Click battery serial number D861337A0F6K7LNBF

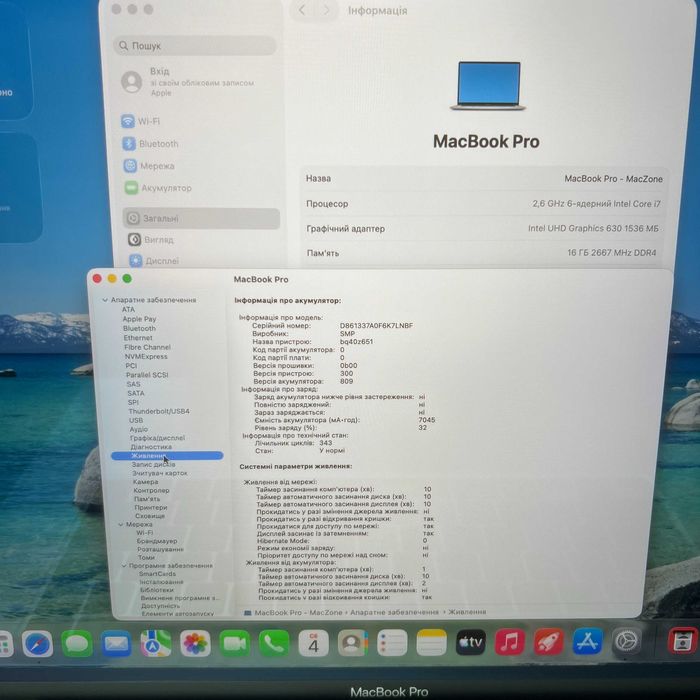coord(376,325)
